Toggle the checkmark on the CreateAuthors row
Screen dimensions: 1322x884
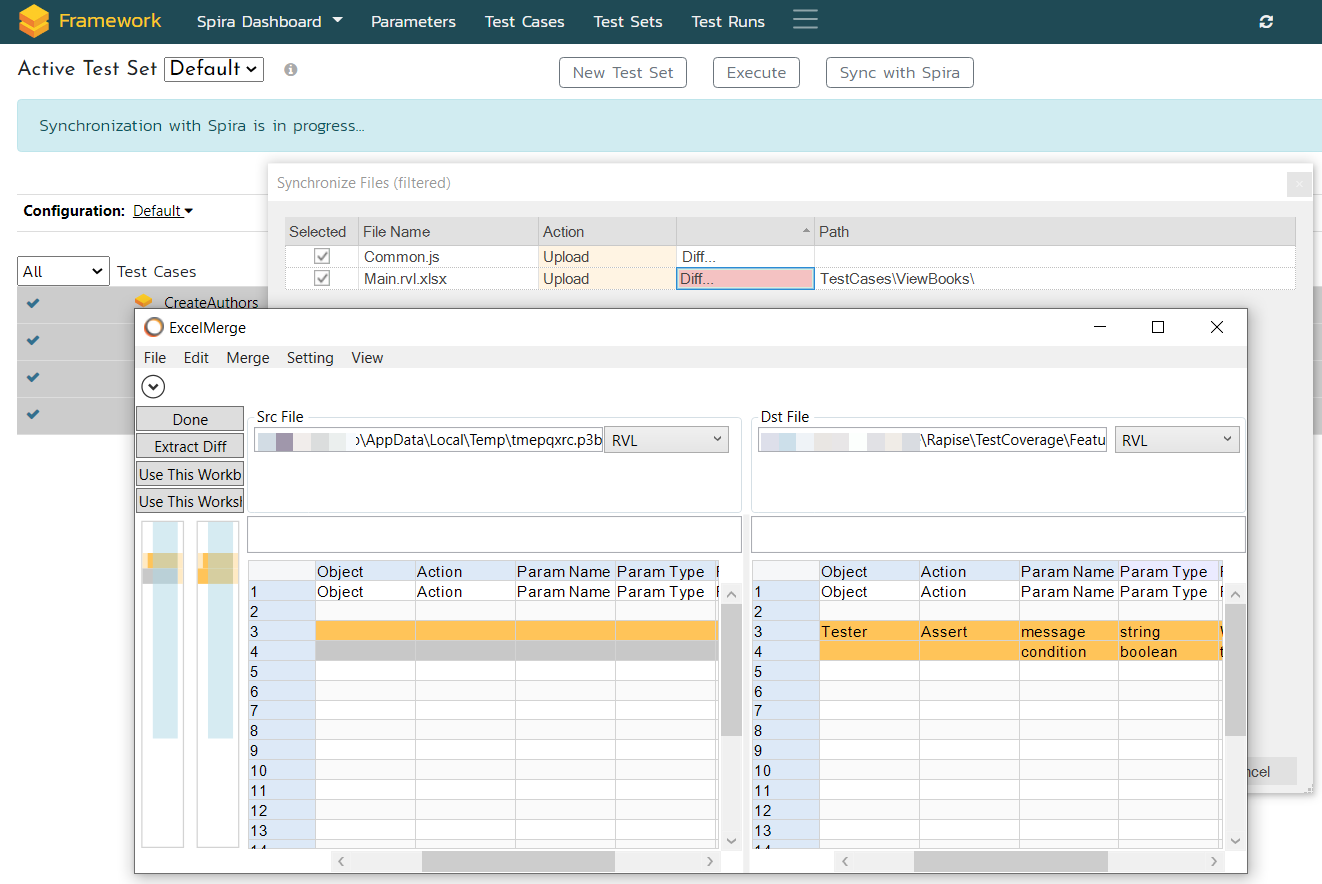click(33, 303)
